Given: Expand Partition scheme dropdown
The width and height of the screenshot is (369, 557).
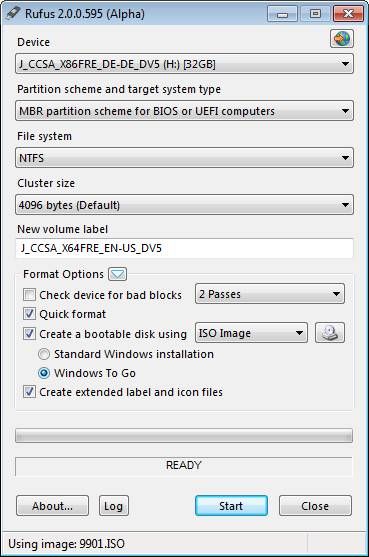Looking at the screenshot, I should point(184,111).
